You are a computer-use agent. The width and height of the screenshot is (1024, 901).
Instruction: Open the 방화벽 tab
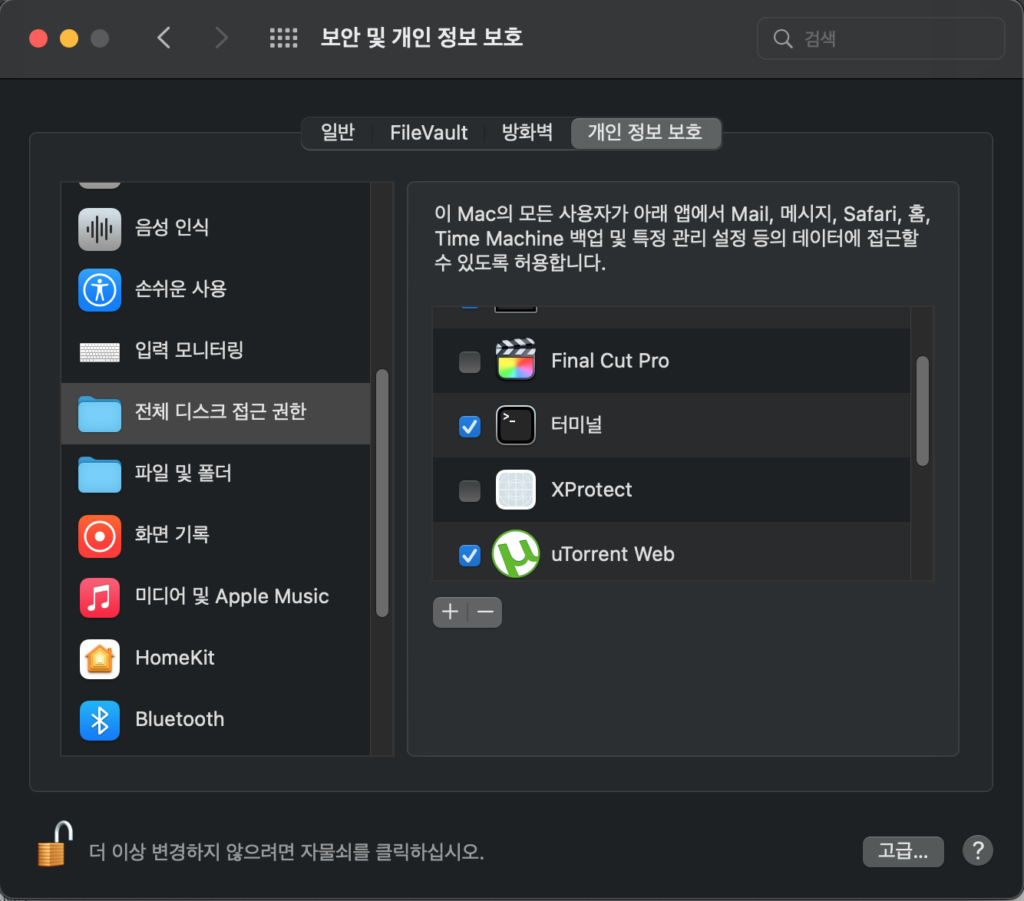(527, 132)
